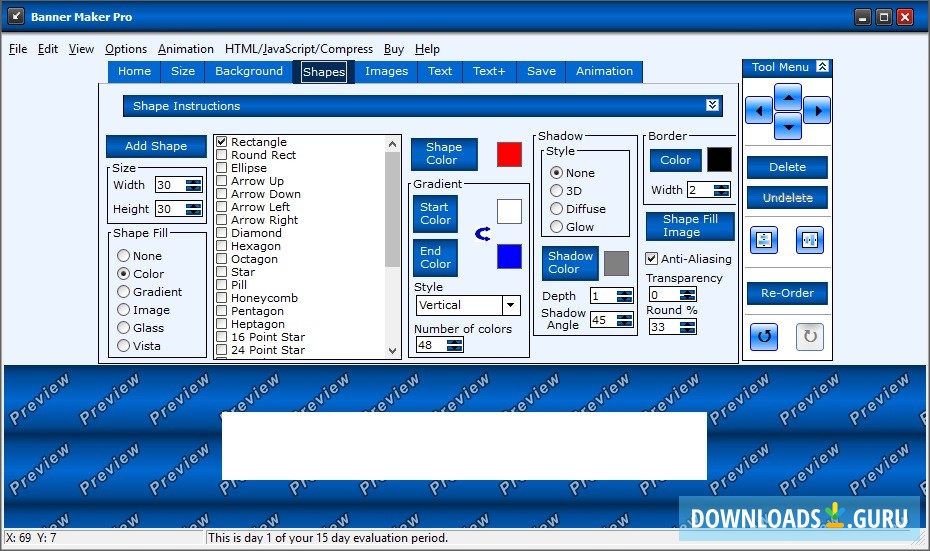The width and height of the screenshot is (930, 551).
Task: Click the Banner Maker Pro title bar icon
Action: click(16, 16)
